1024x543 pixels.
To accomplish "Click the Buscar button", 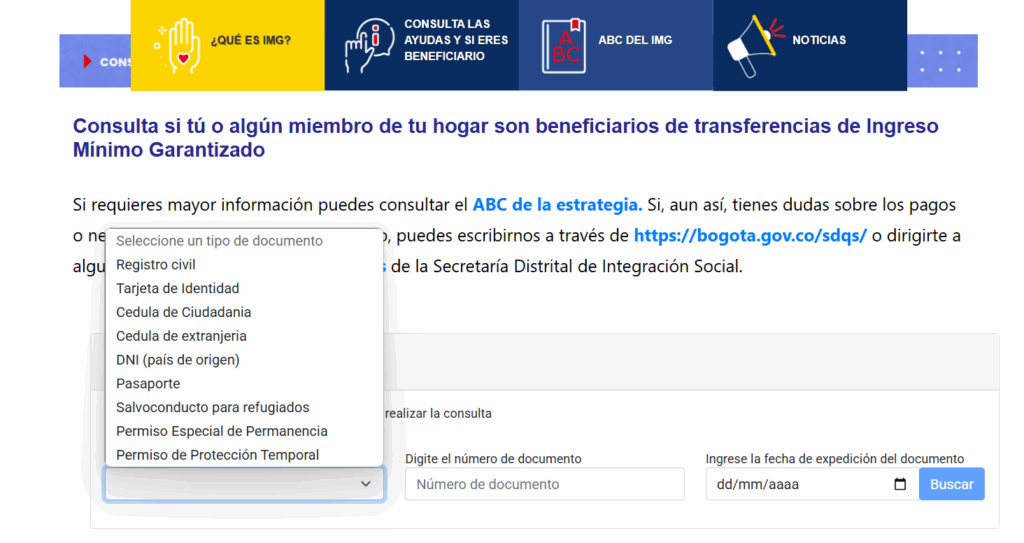I will pyautogui.click(x=952, y=484).
